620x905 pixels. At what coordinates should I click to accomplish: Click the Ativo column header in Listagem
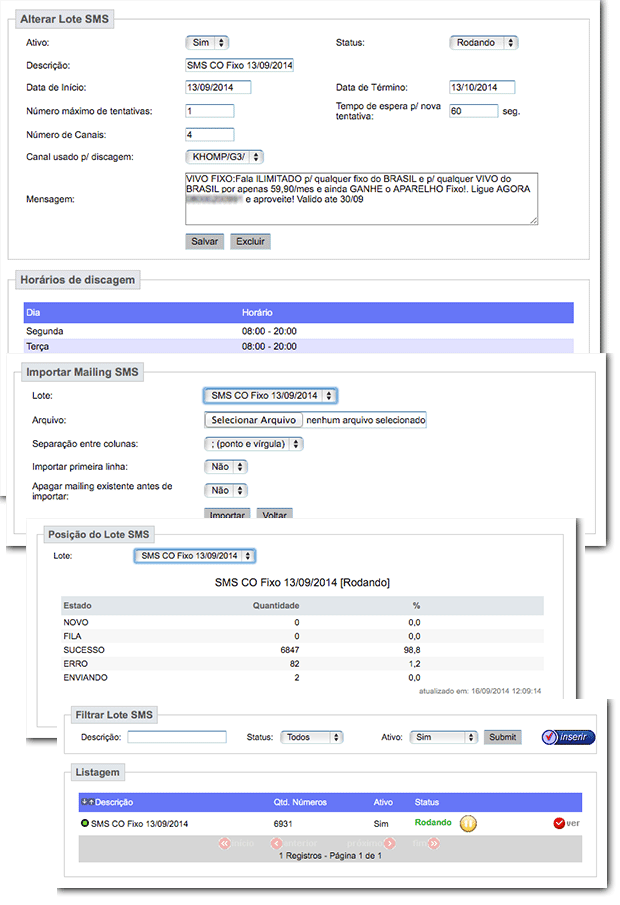click(x=383, y=802)
